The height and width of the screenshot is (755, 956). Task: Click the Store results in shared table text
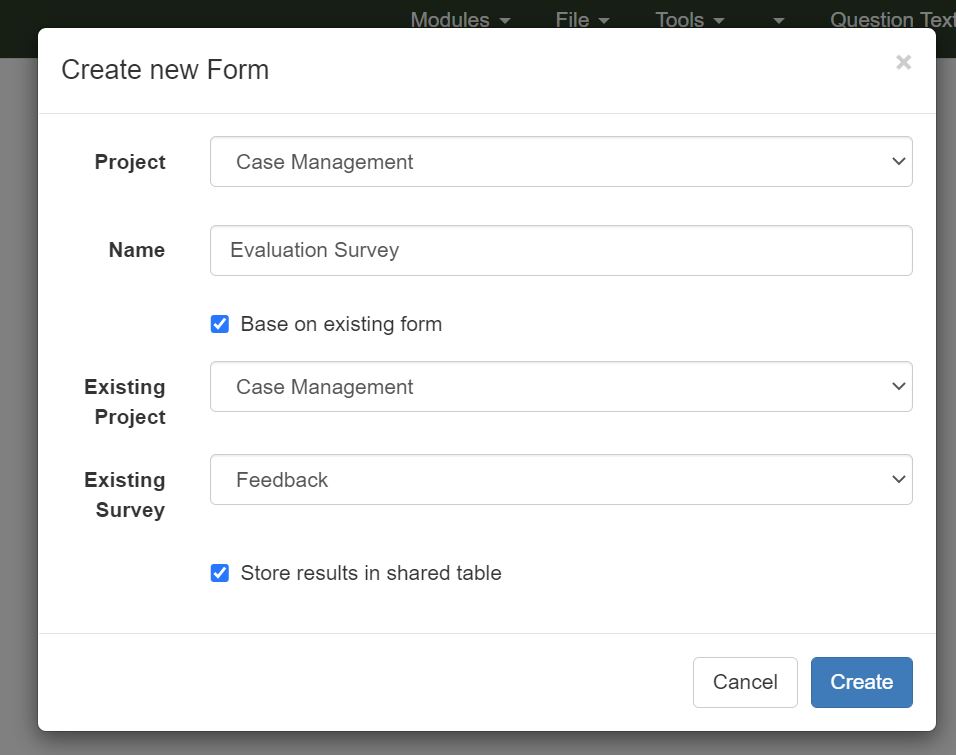(x=371, y=573)
